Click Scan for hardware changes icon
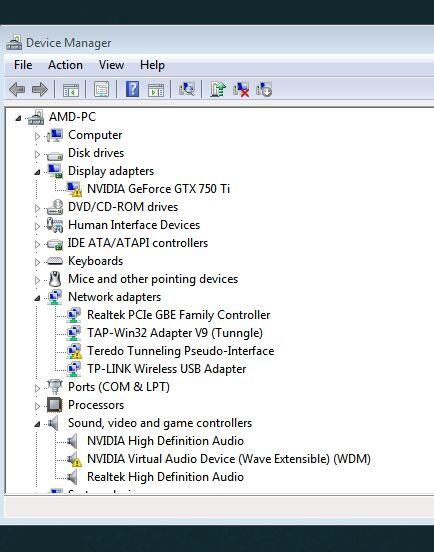This screenshot has width=434, height=552. [187, 89]
